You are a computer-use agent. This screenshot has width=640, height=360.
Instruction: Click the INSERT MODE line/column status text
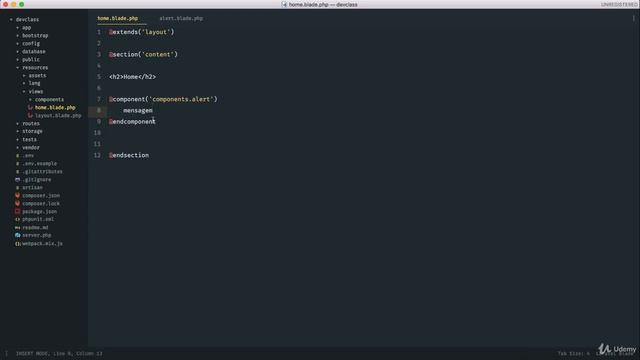coord(59,353)
